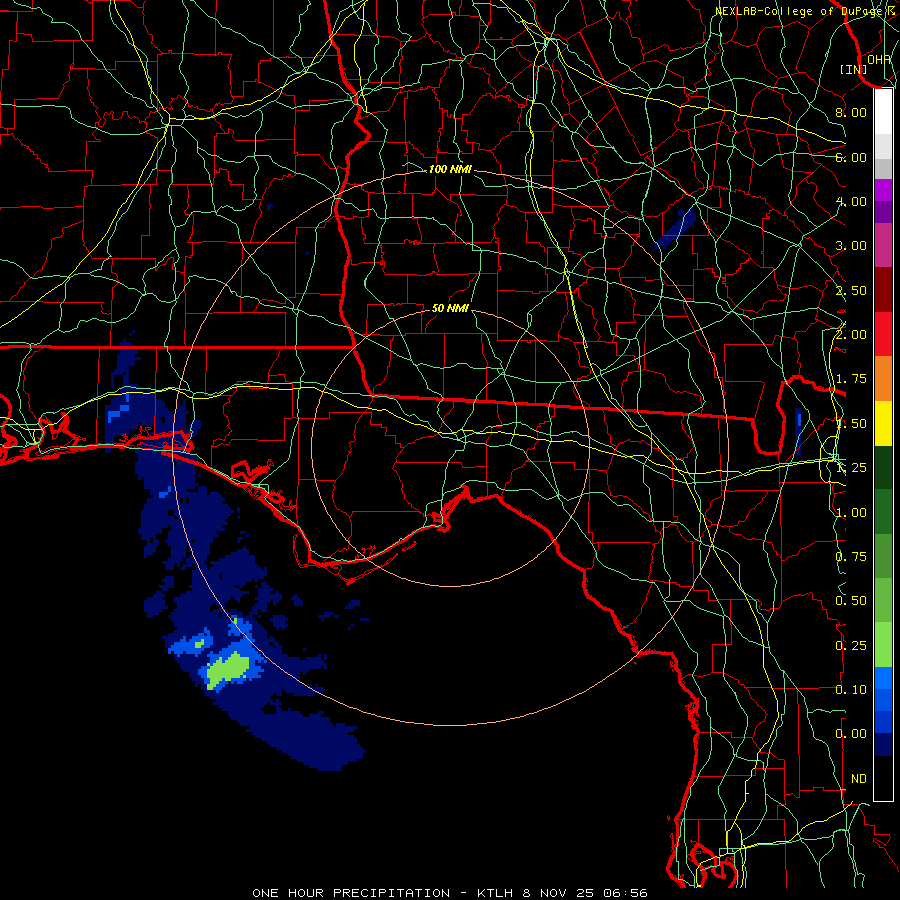Pick the orange 1.75 legend swatch
The height and width of the screenshot is (900, 900).
point(883,379)
